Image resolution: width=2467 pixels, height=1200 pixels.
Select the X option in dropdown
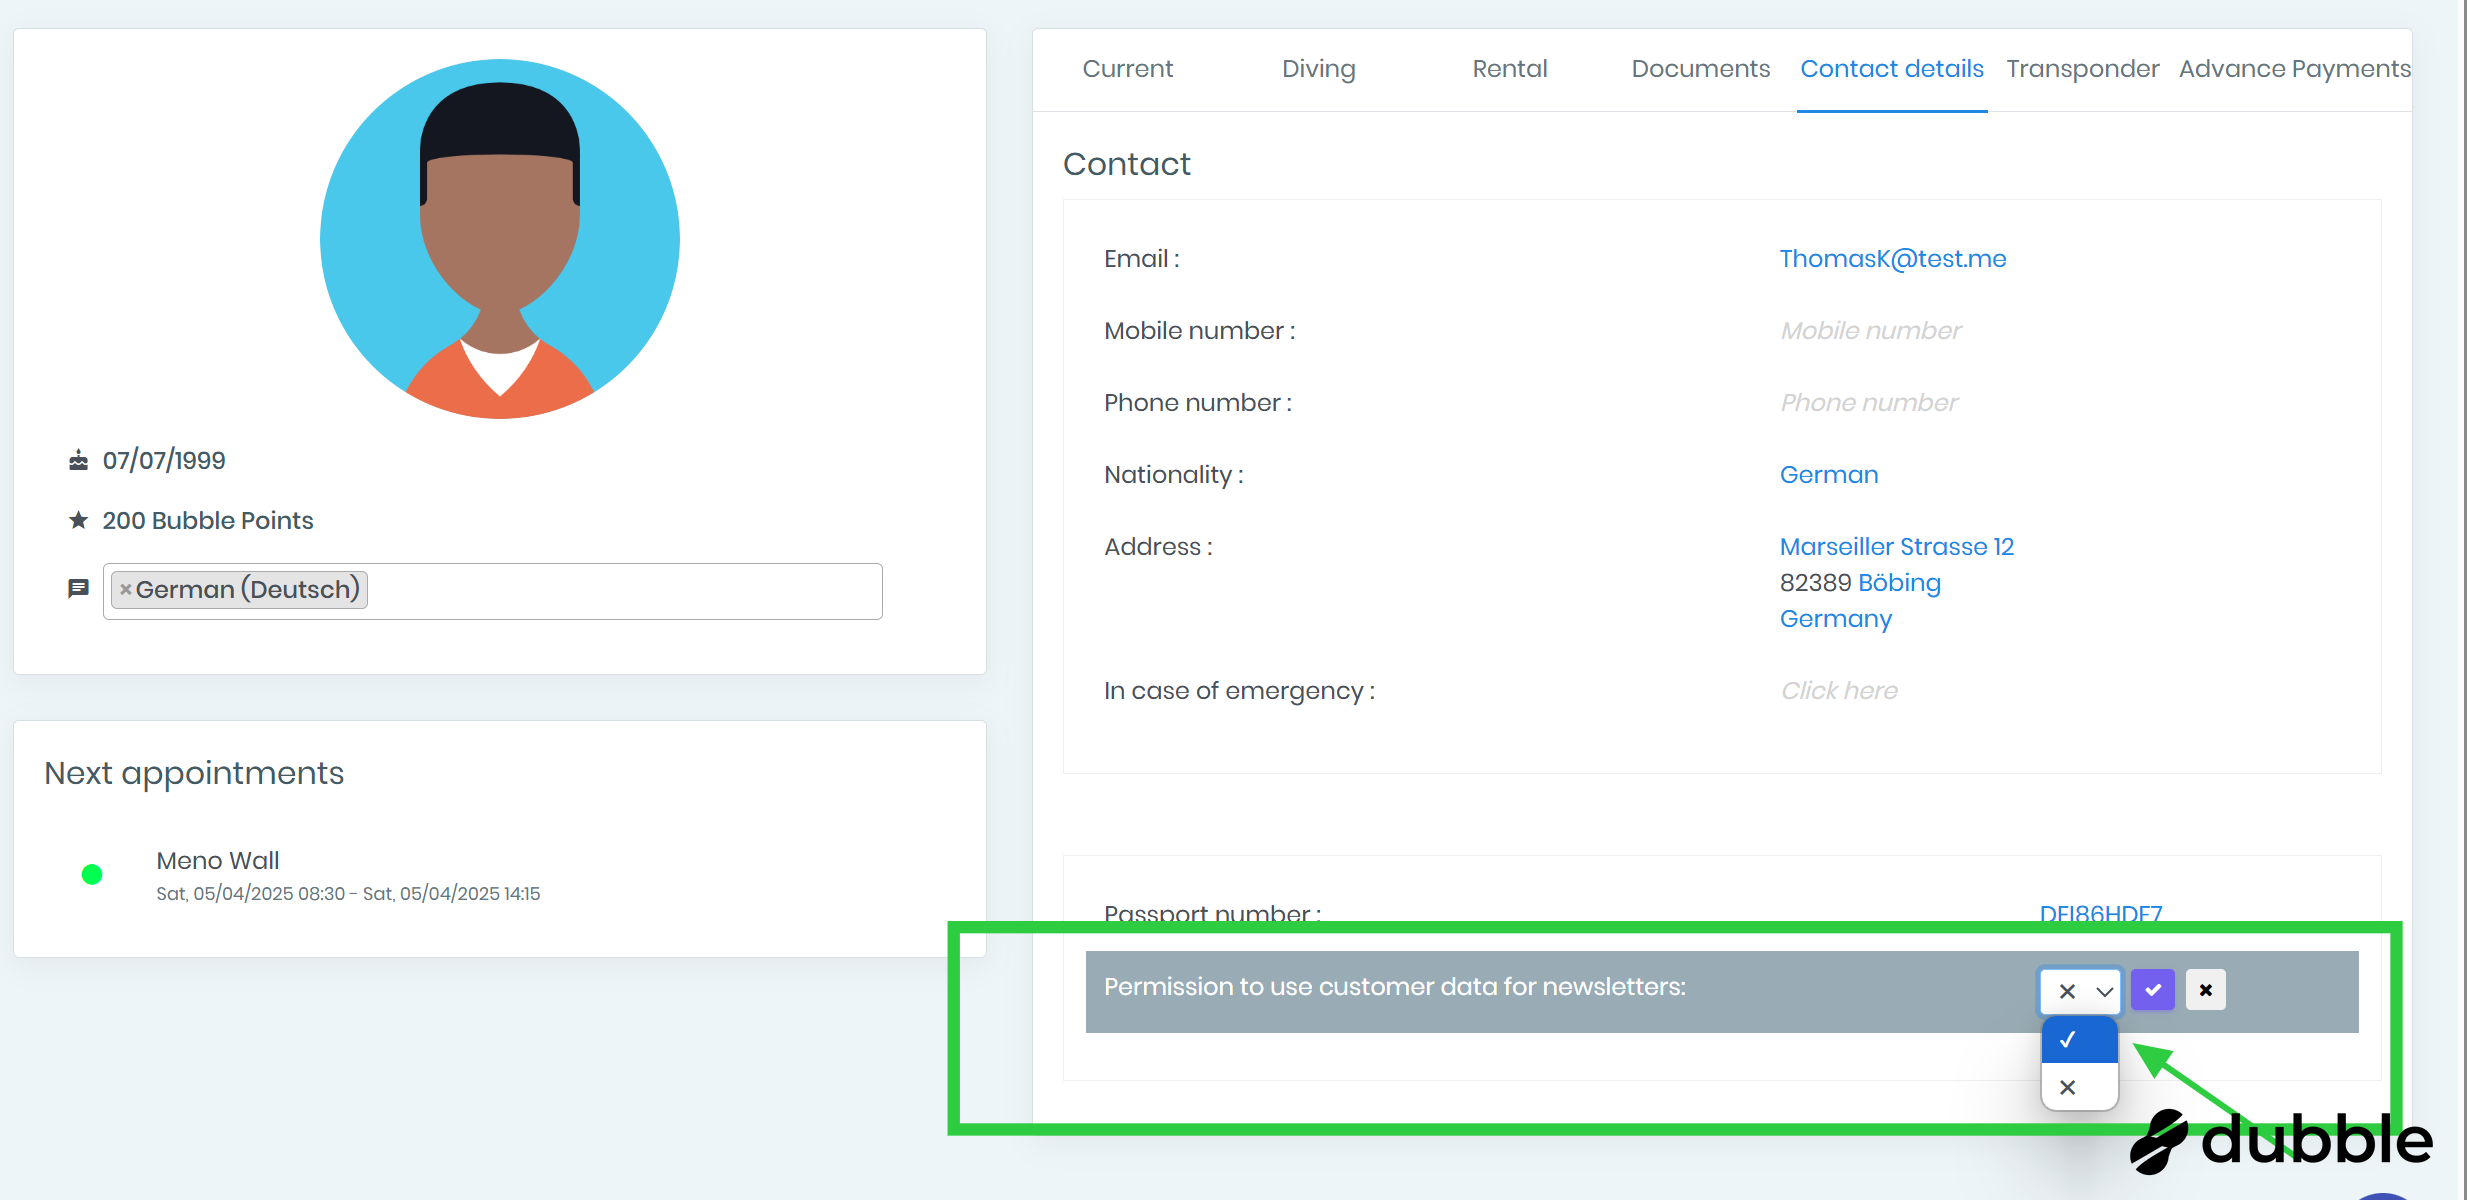point(2079,1087)
